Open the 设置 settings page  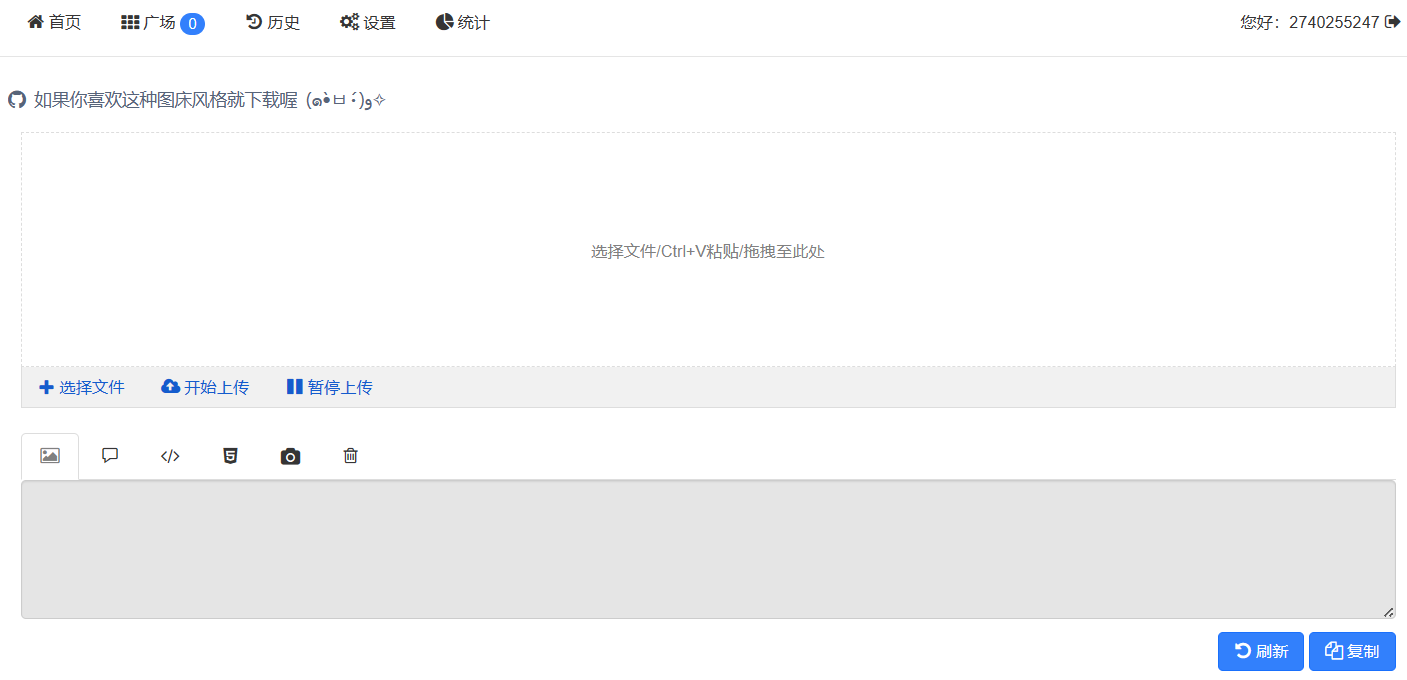[x=368, y=22]
